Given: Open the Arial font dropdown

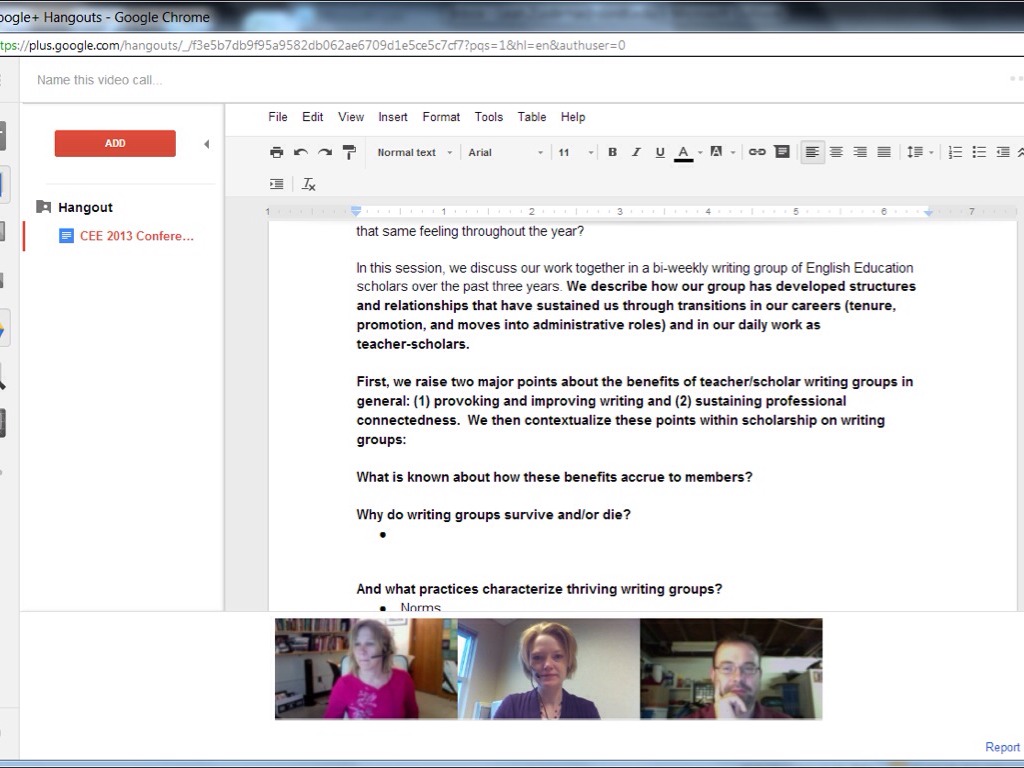Looking at the screenshot, I should pos(505,152).
